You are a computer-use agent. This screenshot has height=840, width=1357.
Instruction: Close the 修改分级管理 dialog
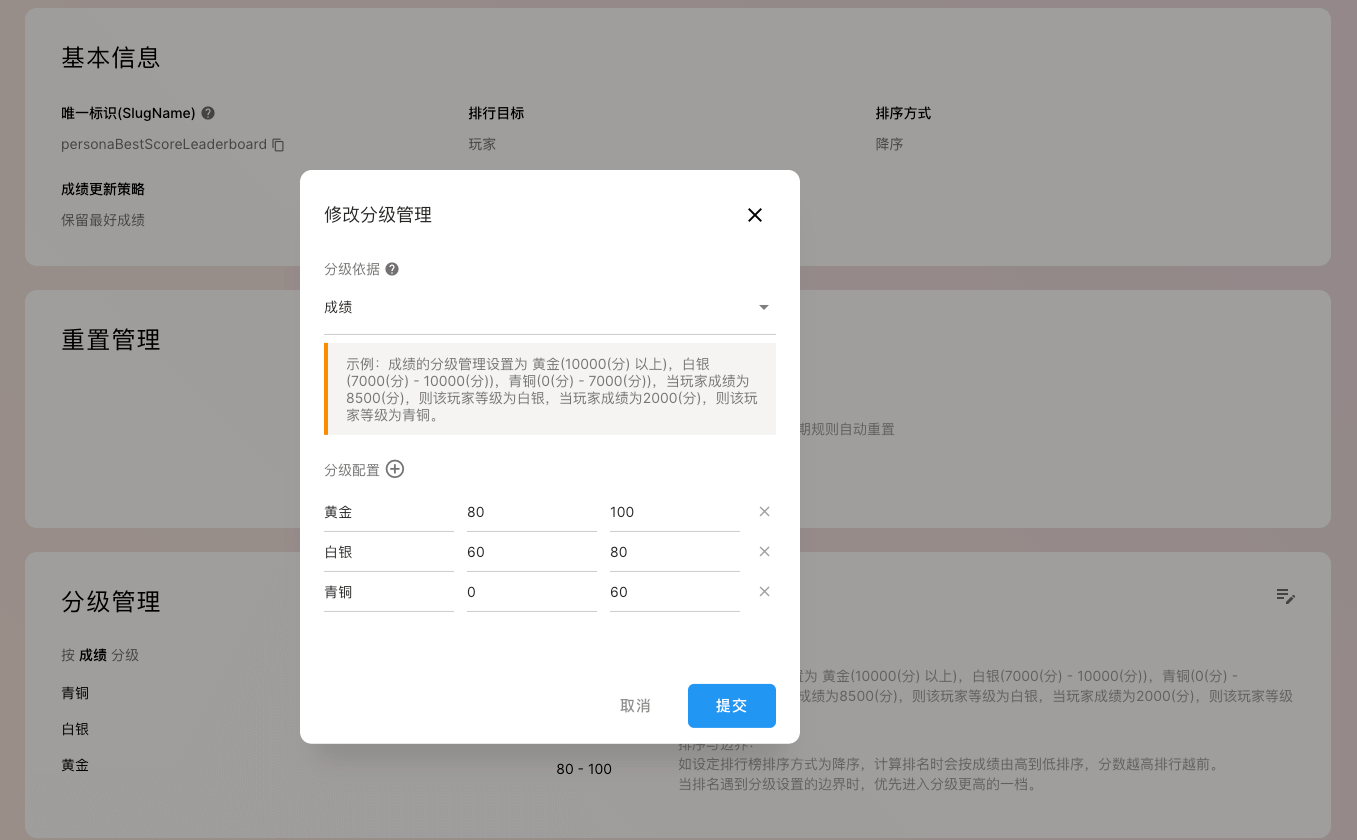click(755, 215)
